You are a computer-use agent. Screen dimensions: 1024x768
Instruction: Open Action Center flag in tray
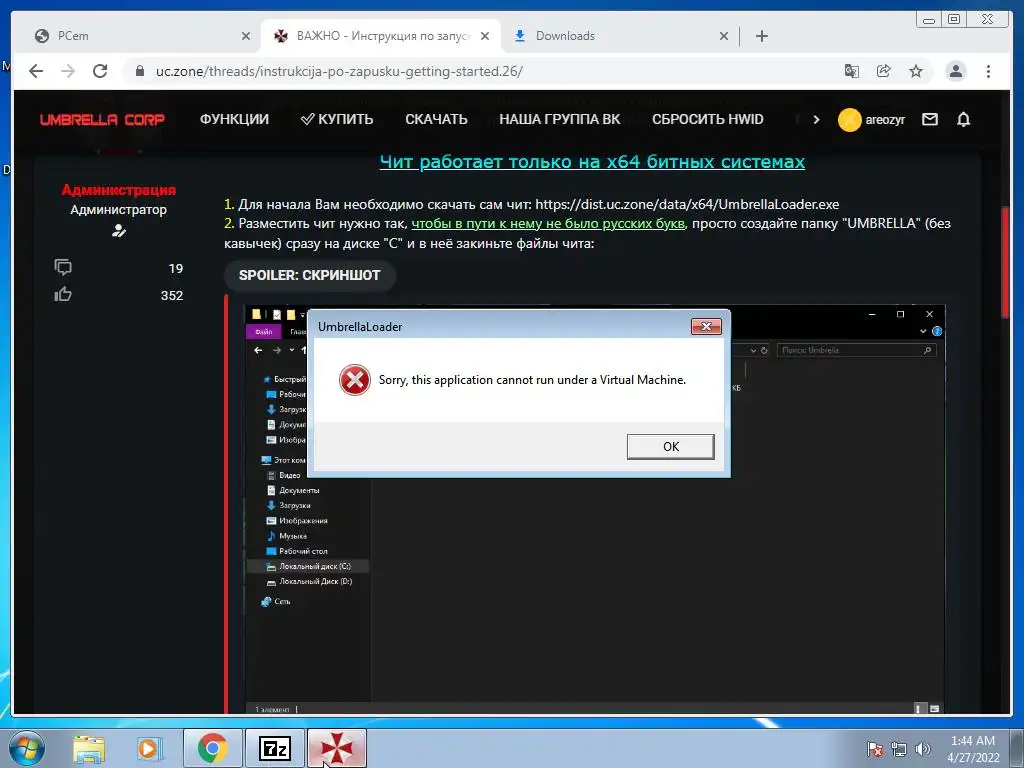tap(875, 749)
